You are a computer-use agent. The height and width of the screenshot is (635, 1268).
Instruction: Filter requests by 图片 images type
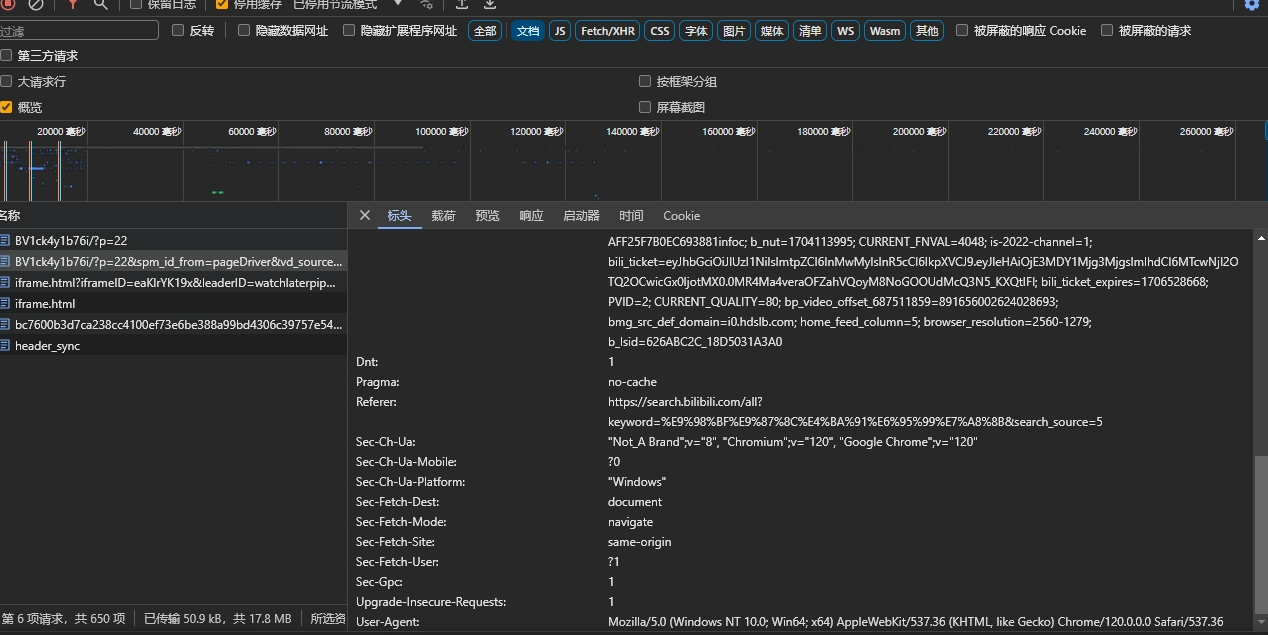[x=734, y=31]
